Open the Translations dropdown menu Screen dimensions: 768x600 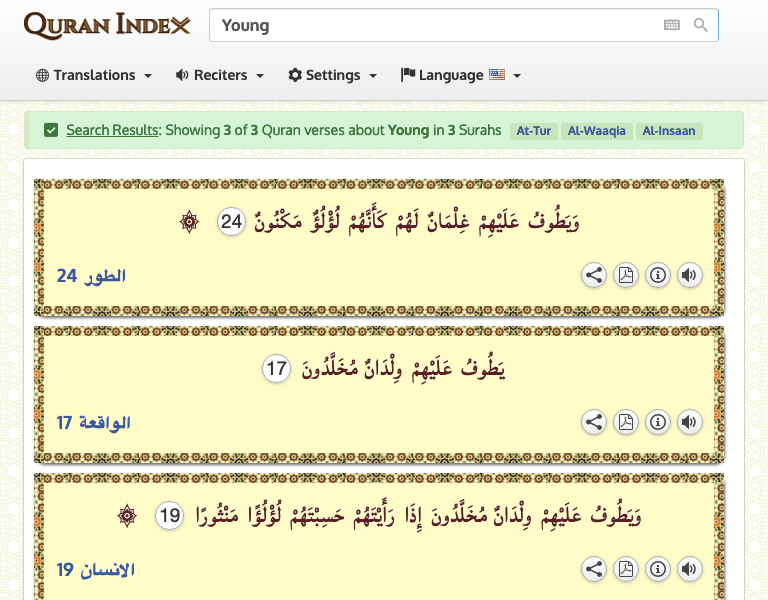(x=94, y=75)
